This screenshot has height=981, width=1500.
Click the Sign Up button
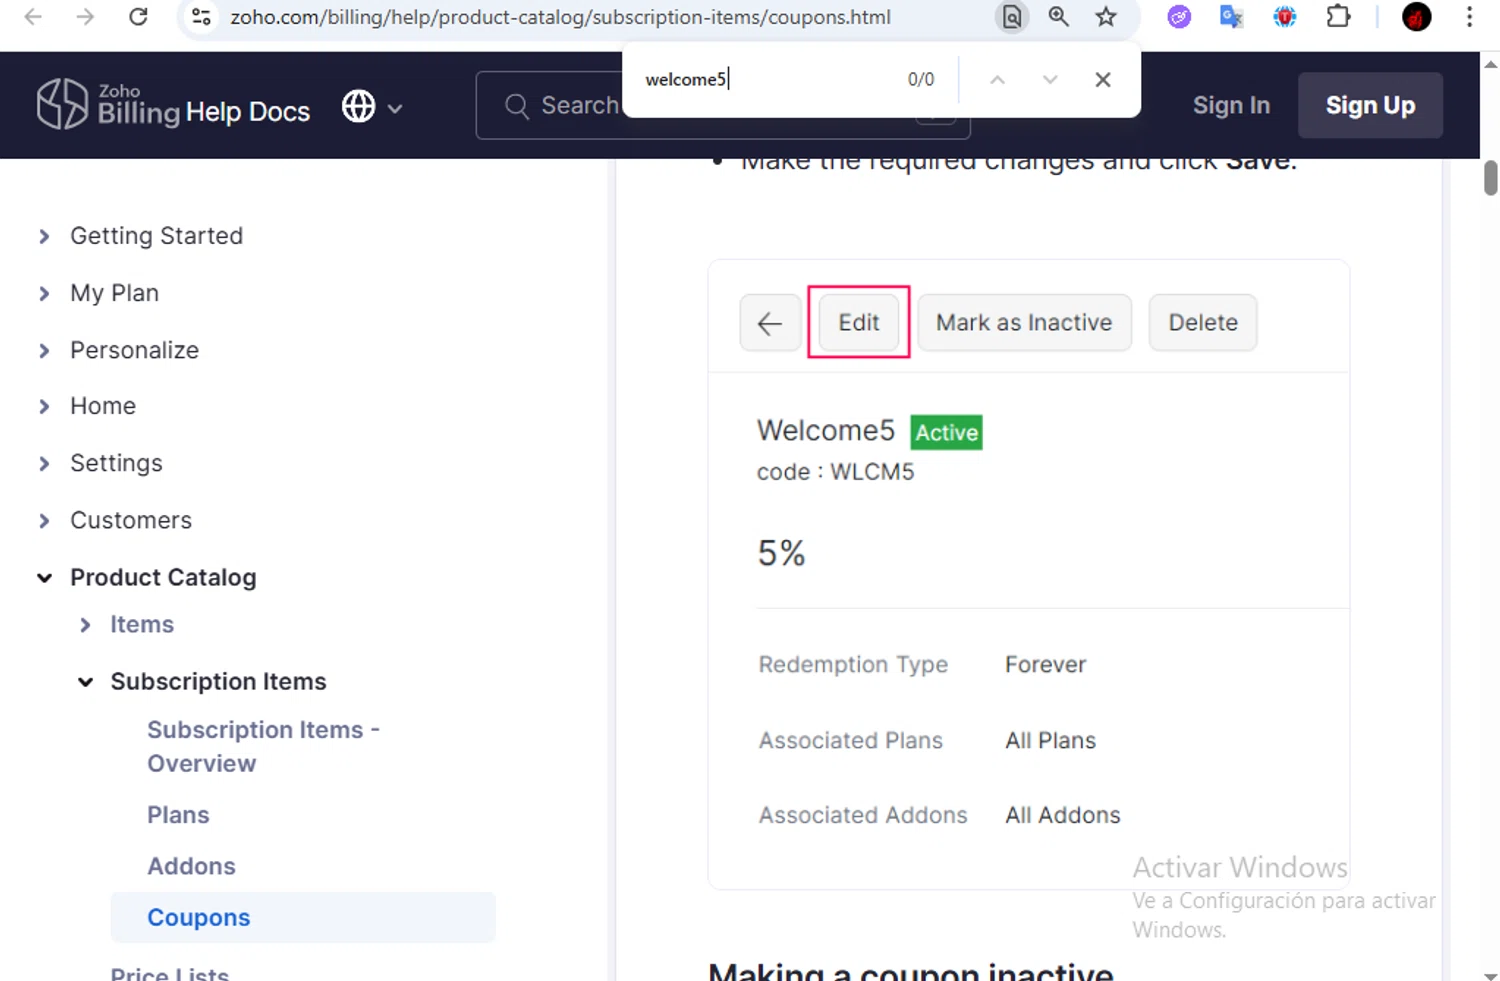(1370, 105)
